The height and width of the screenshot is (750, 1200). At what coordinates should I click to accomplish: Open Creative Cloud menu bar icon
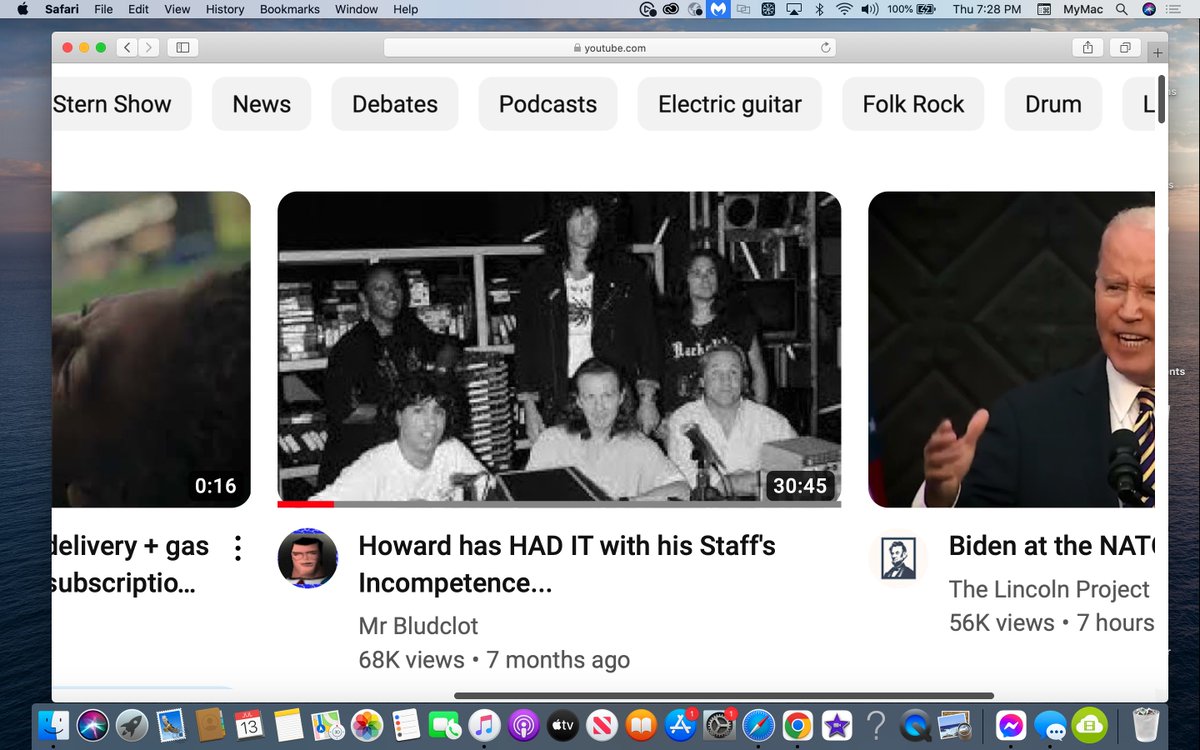[671, 9]
